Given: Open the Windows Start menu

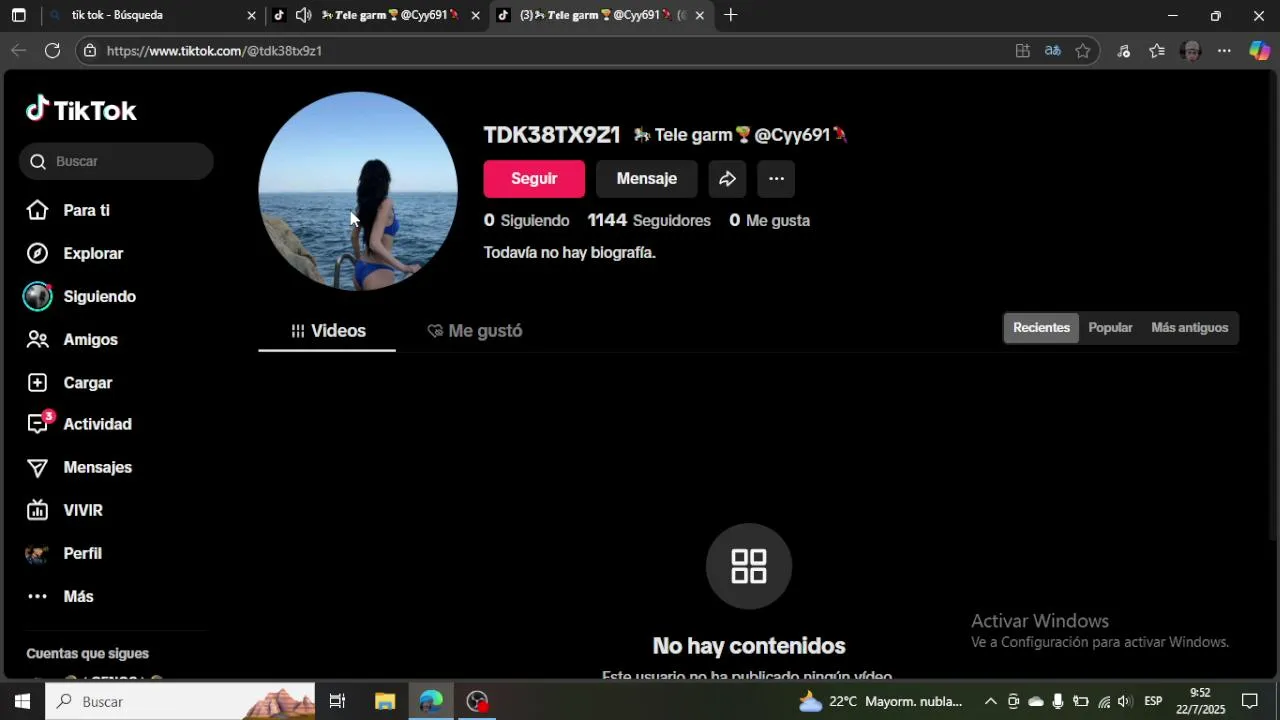Looking at the screenshot, I should pyautogui.click(x=22, y=701).
